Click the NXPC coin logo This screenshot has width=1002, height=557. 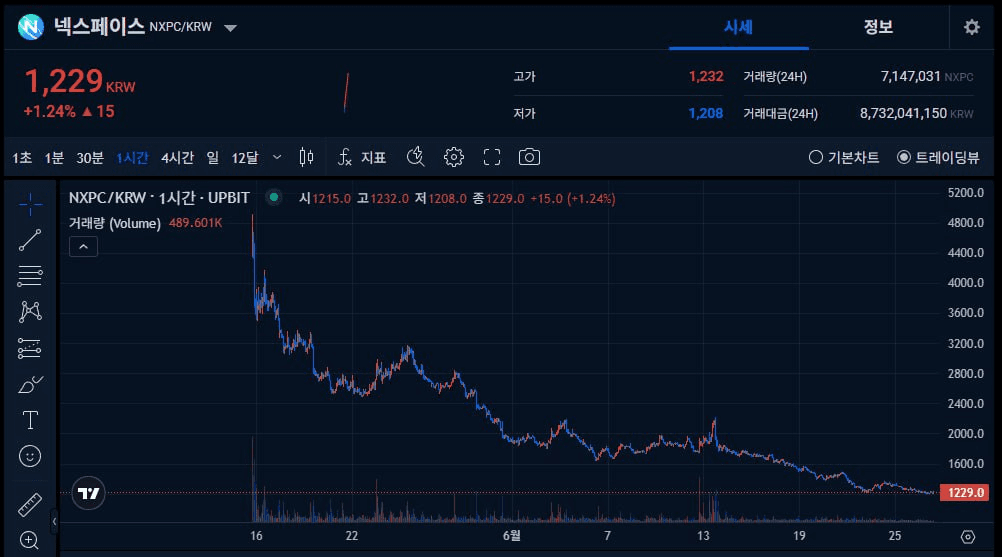[31, 27]
